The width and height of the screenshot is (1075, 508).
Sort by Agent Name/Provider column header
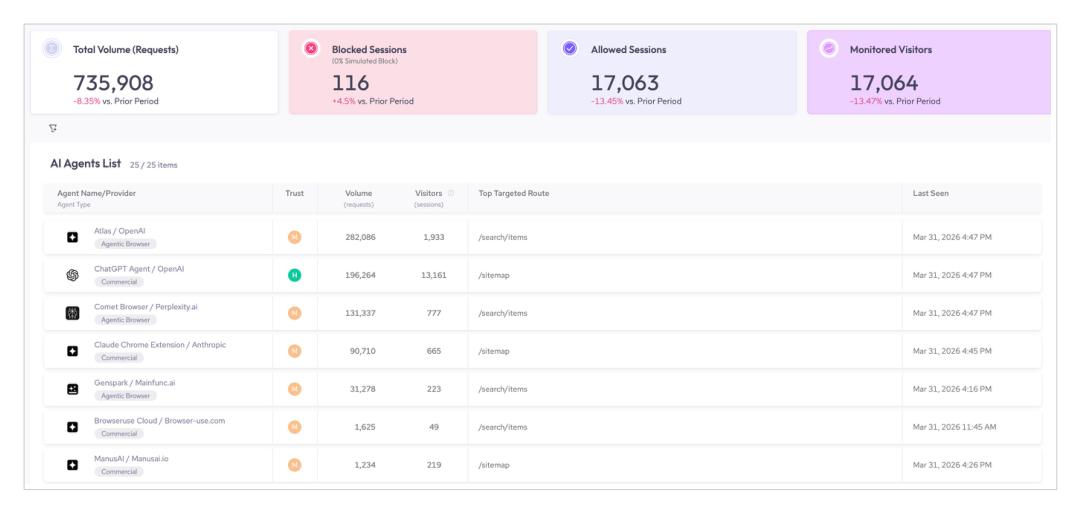coord(96,193)
